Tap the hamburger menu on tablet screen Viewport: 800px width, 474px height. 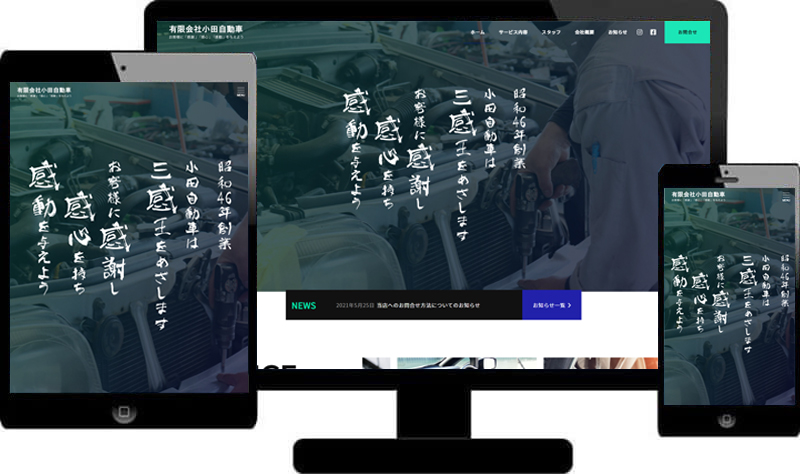click(x=241, y=90)
